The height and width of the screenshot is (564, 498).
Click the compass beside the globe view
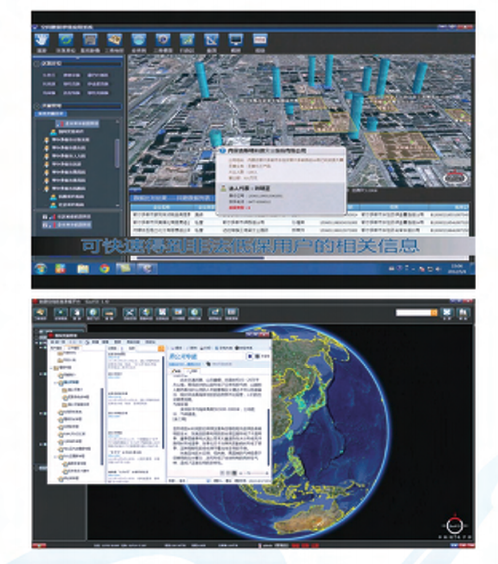(455, 526)
